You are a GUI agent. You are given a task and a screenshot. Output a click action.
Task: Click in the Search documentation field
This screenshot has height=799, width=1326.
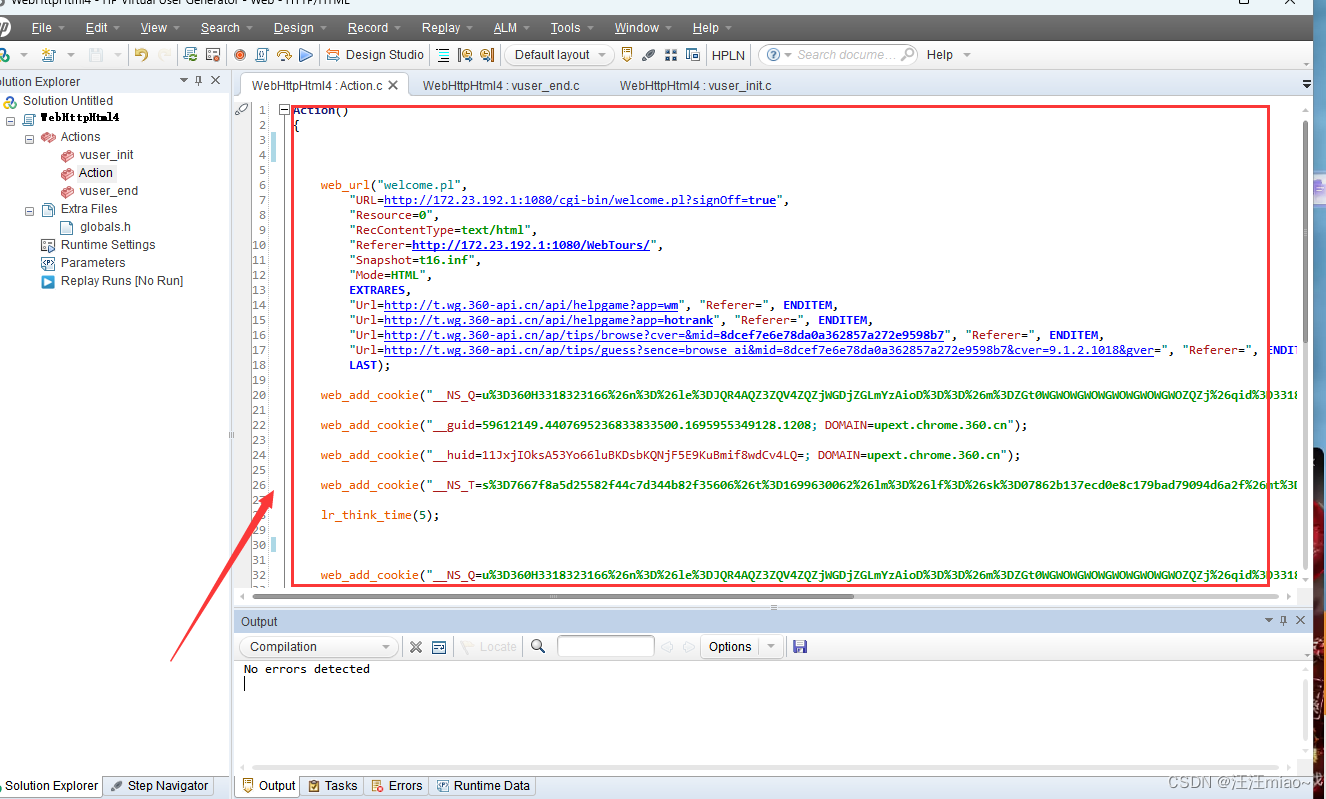point(846,55)
